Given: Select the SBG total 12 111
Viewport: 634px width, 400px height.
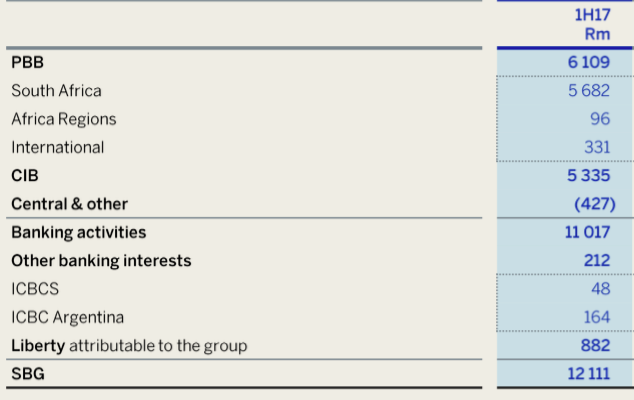Looking at the screenshot, I should point(587,375).
